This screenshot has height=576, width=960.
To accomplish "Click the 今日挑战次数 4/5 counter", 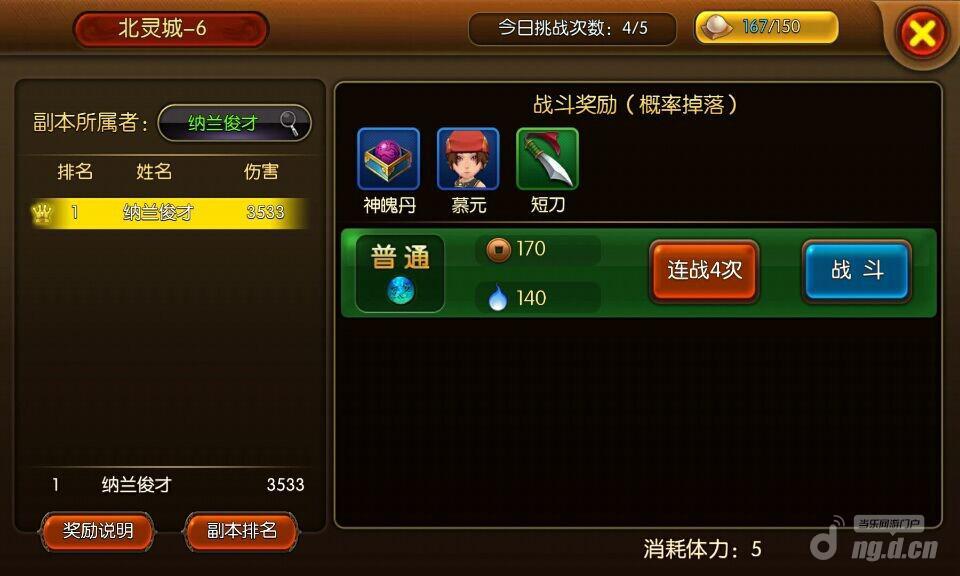I will (572, 28).
